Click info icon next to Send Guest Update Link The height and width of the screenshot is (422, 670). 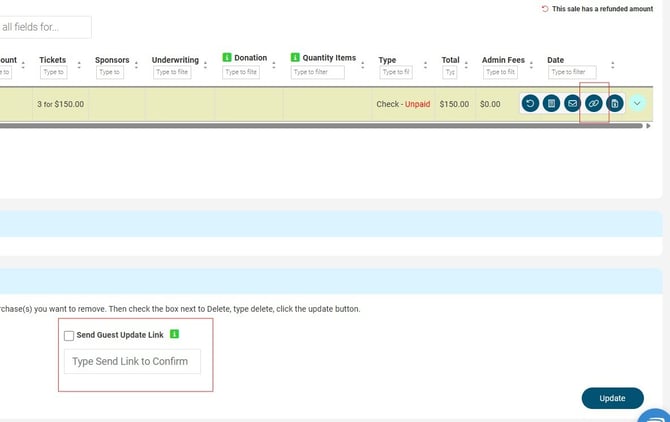click(175, 334)
